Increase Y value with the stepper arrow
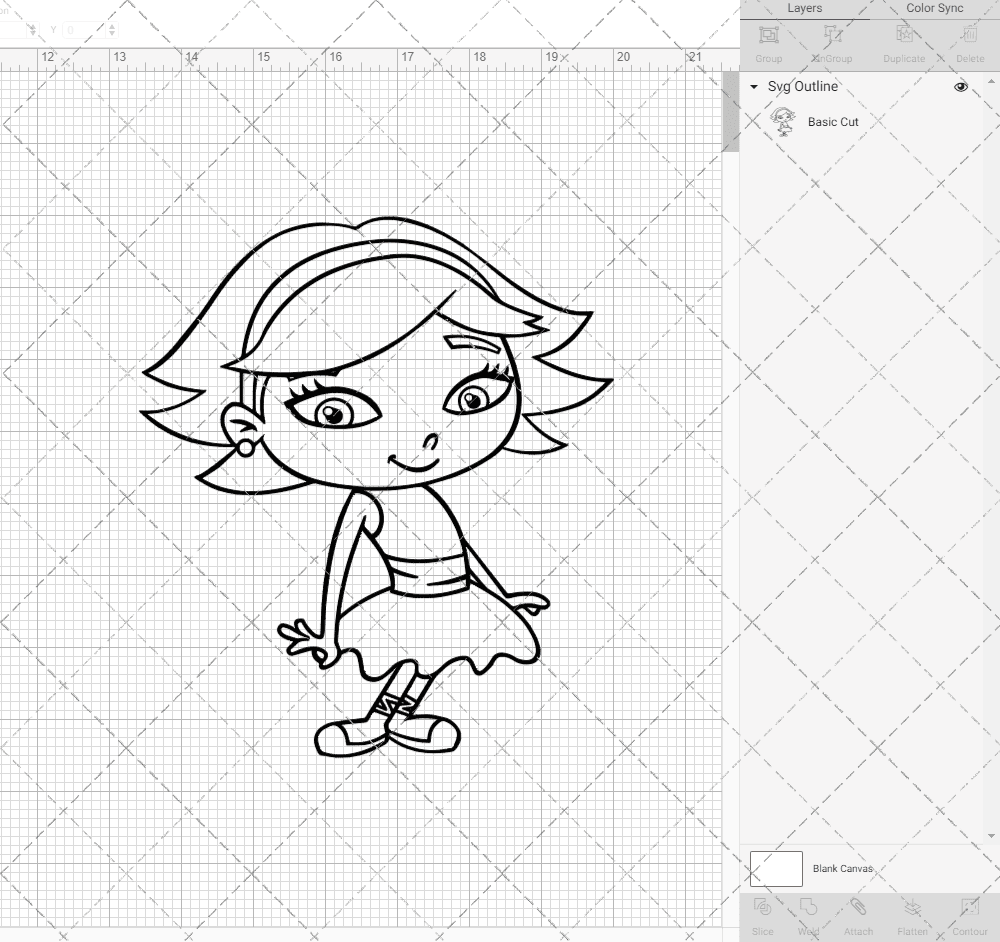Viewport: 1000px width, 942px height. click(x=111, y=25)
